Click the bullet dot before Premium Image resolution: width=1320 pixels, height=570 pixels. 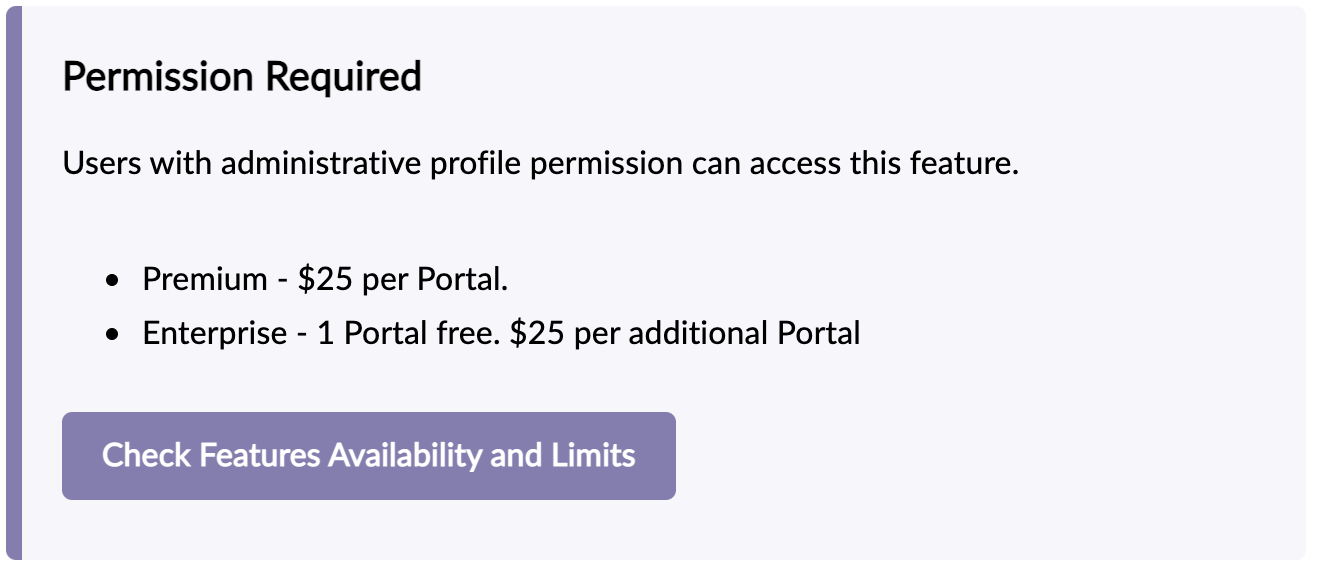[113, 281]
